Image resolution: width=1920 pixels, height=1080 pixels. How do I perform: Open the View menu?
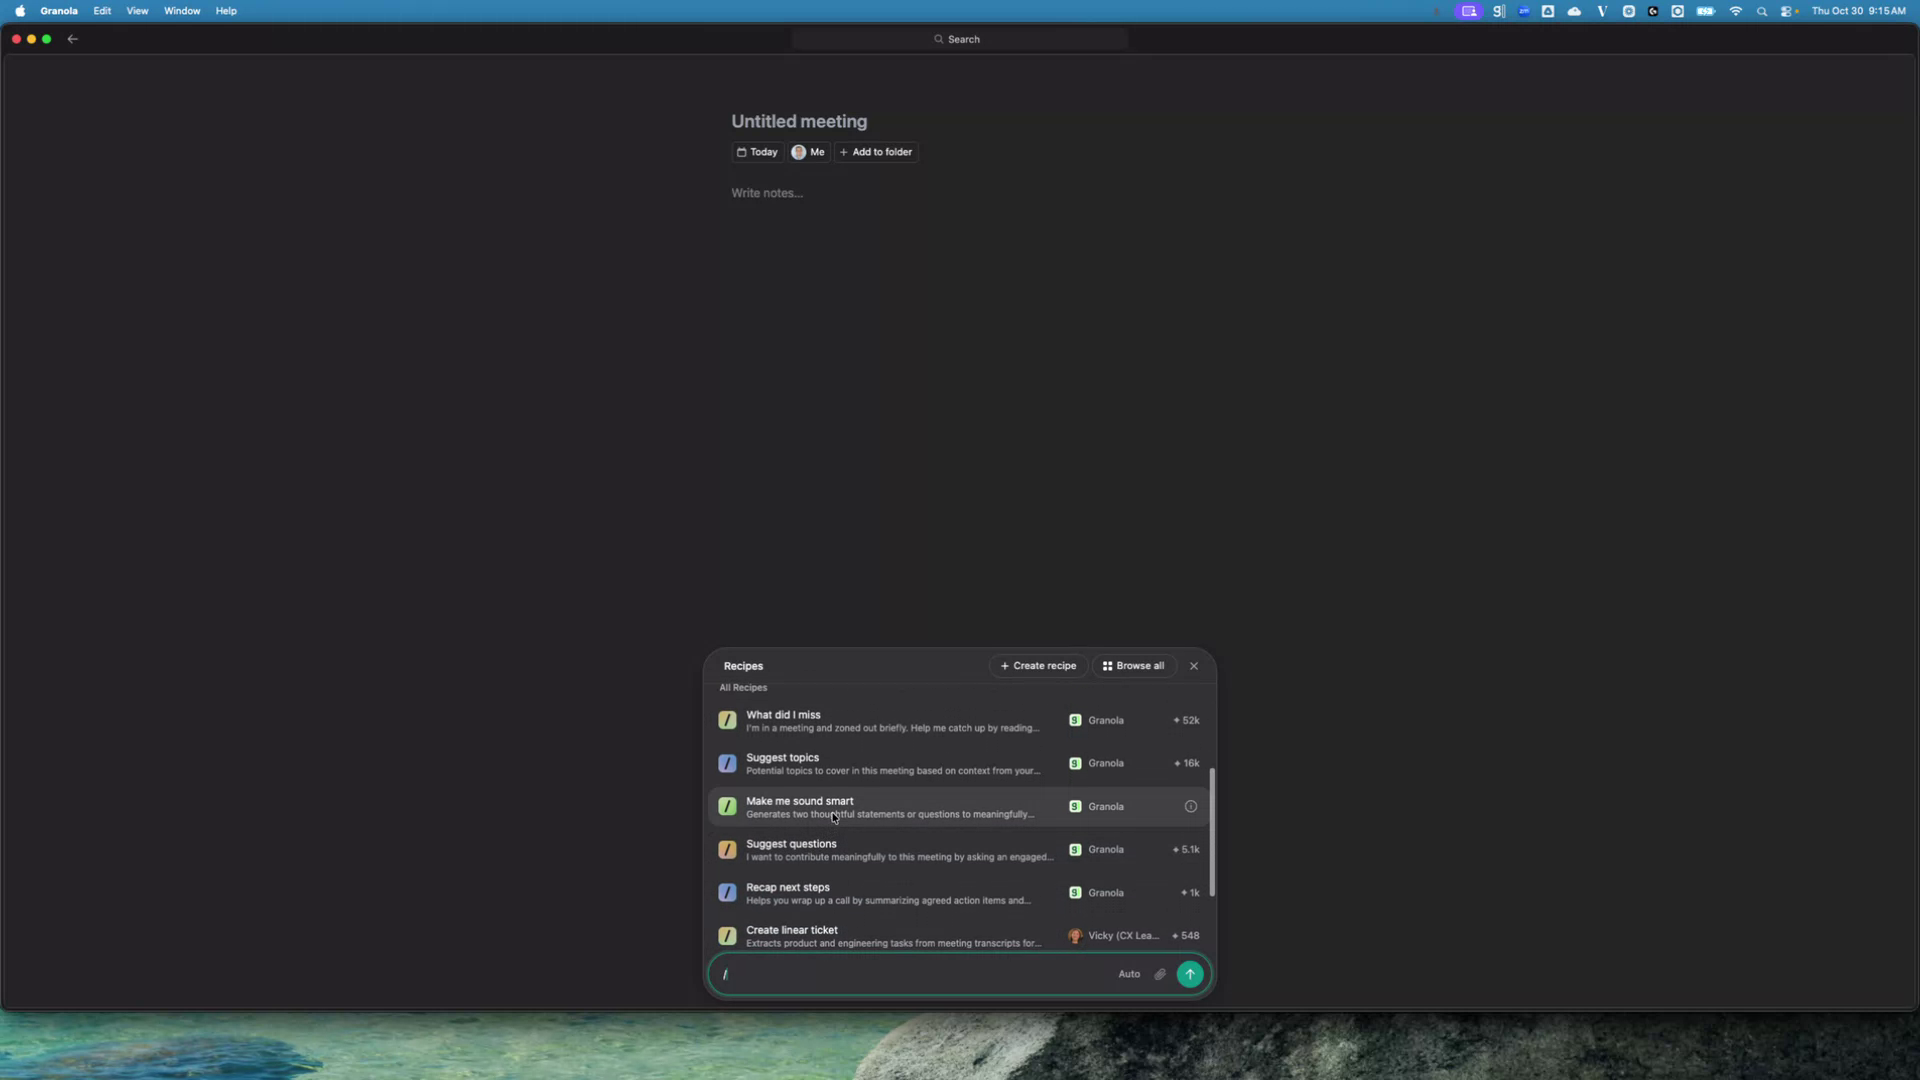[137, 11]
